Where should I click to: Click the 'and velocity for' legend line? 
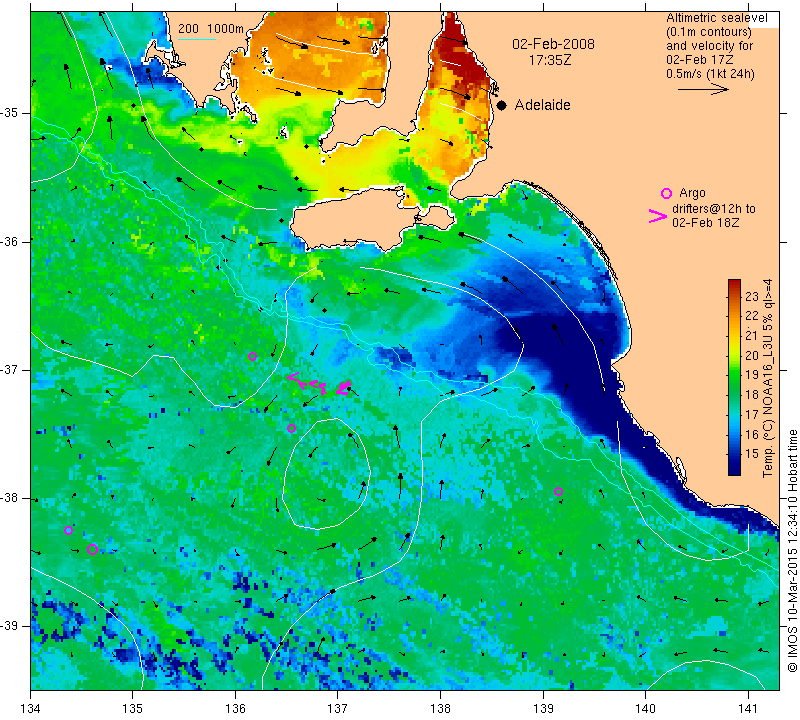[709, 46]
